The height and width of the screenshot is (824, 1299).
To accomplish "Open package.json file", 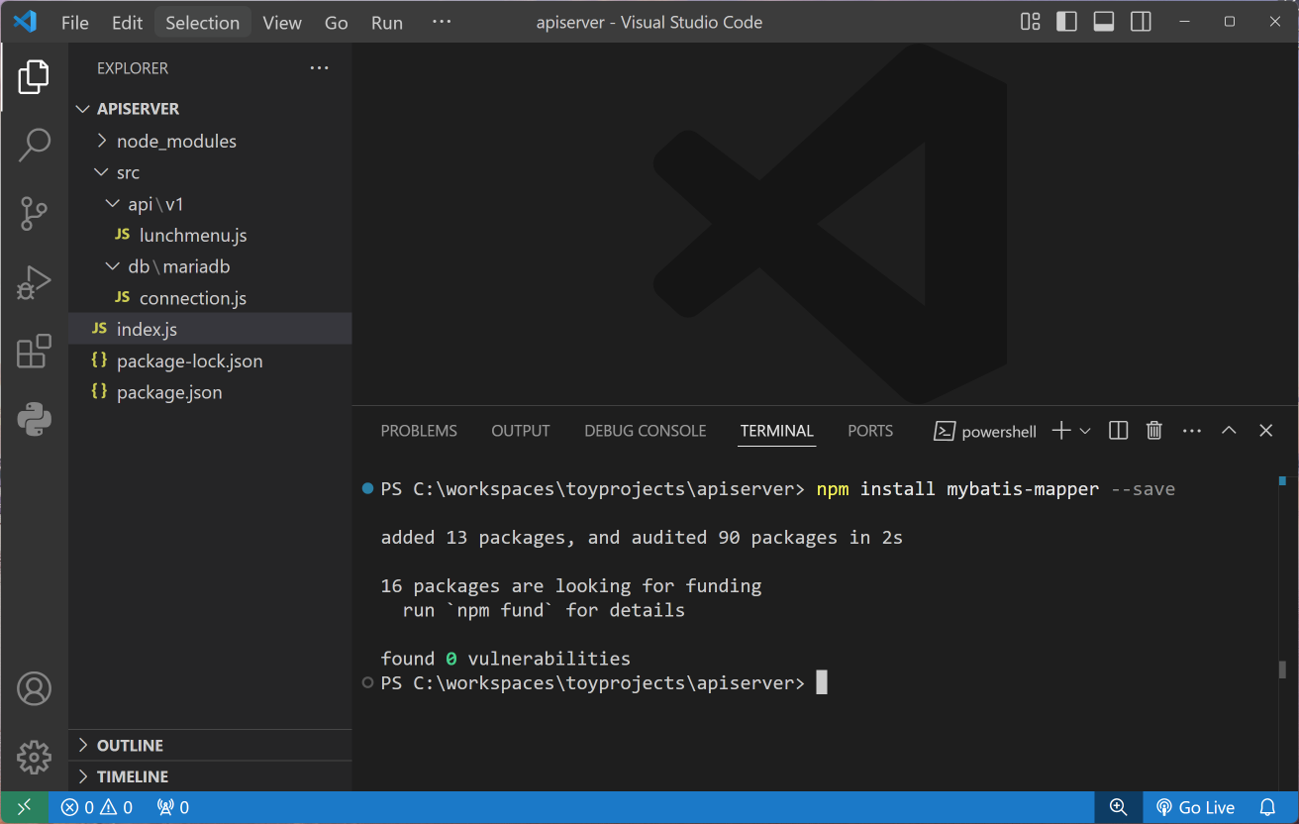I will (210, 392).
